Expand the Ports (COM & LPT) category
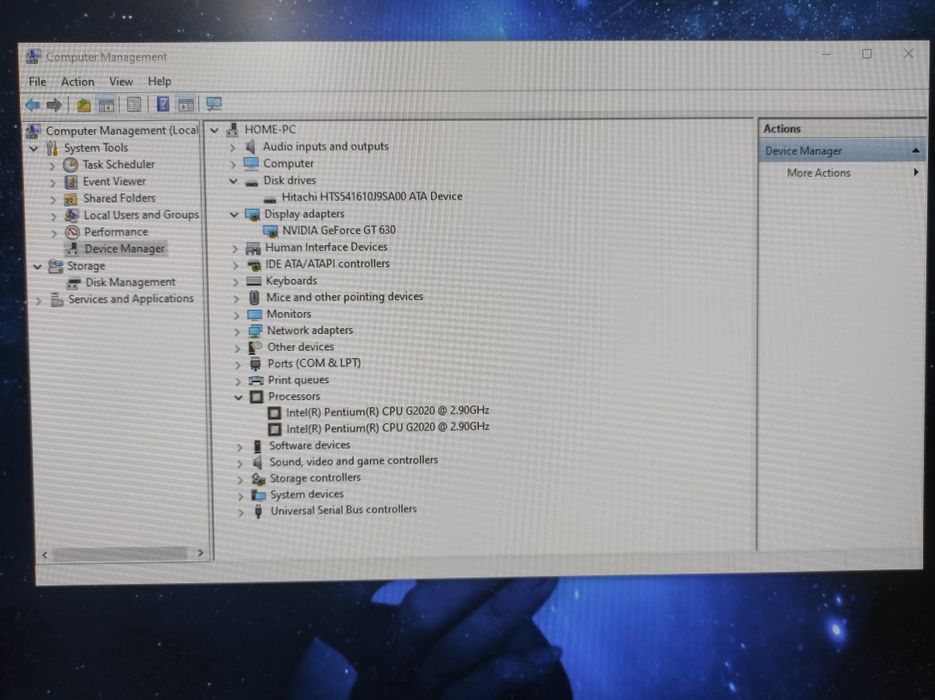 (238, 364)
